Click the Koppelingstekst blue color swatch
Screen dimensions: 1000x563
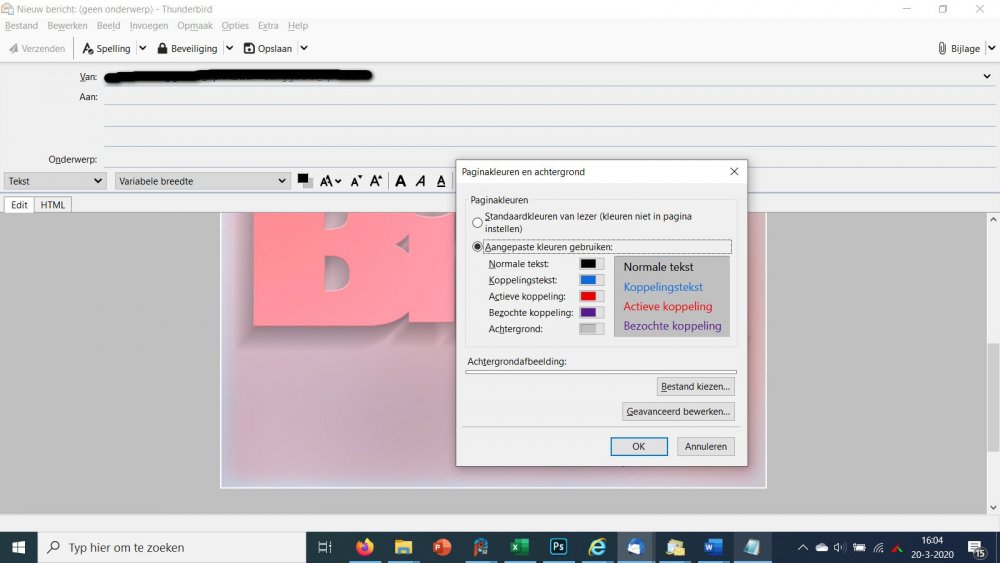(591, 280)
